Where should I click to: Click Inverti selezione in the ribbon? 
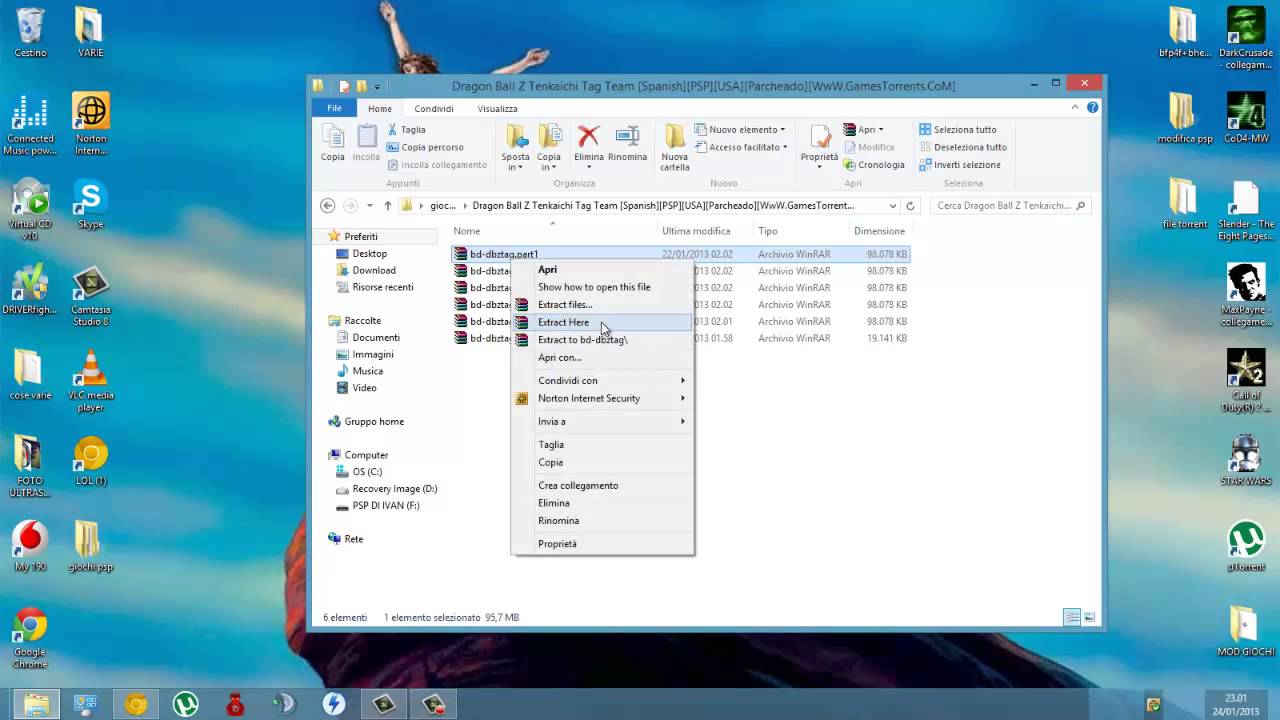[x=960, y=165]
